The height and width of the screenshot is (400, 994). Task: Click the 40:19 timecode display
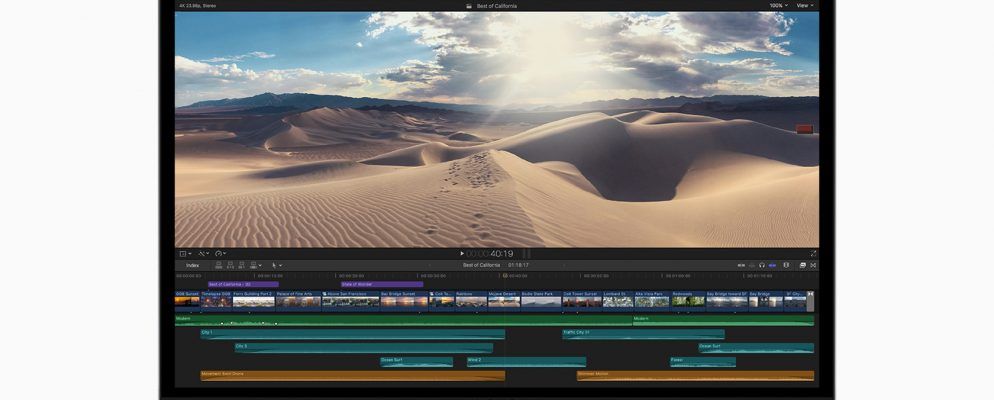coord(501,254)
